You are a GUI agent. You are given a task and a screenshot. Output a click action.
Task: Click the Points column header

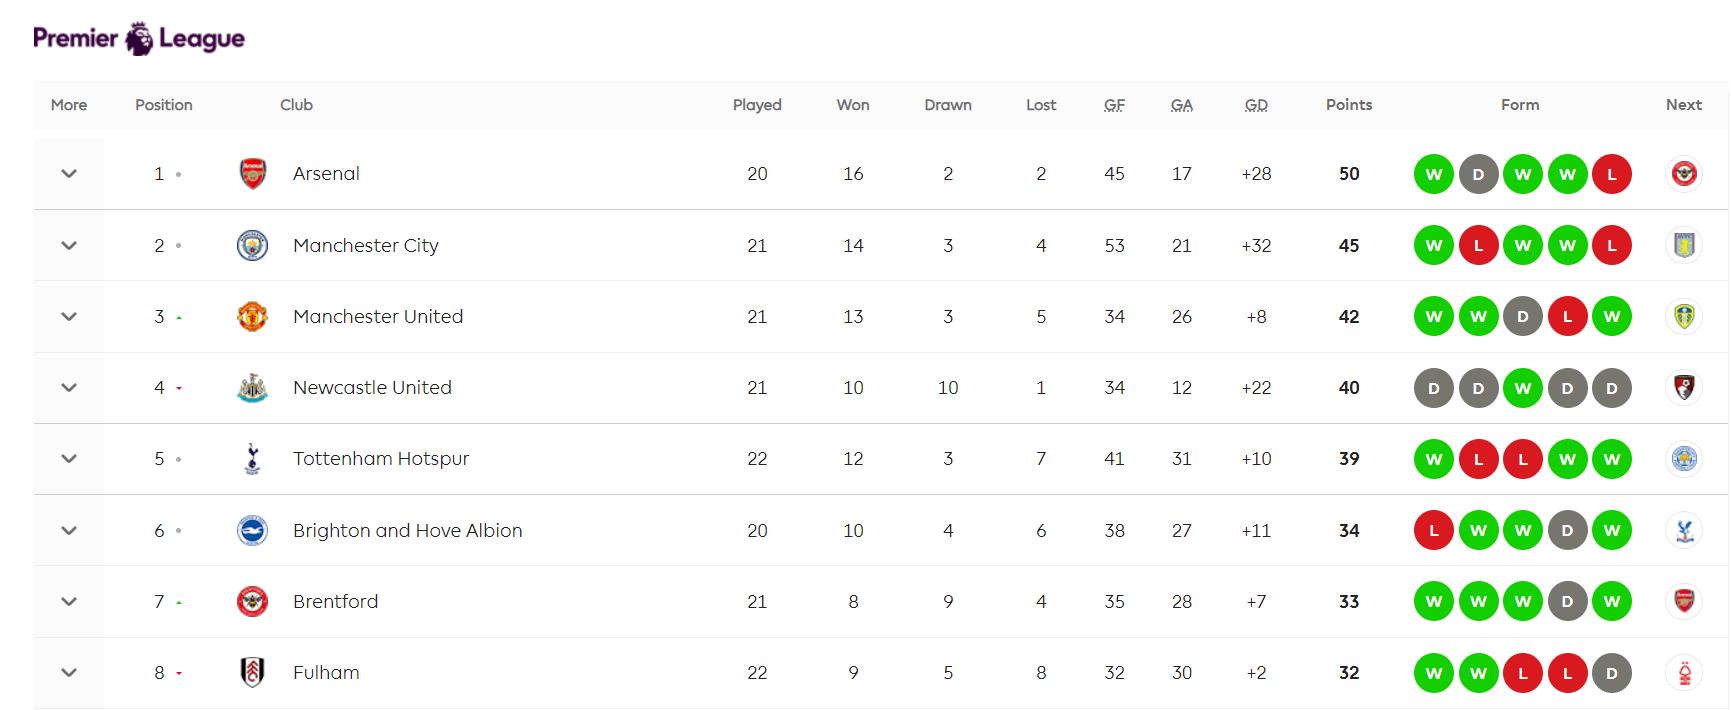1349,105
